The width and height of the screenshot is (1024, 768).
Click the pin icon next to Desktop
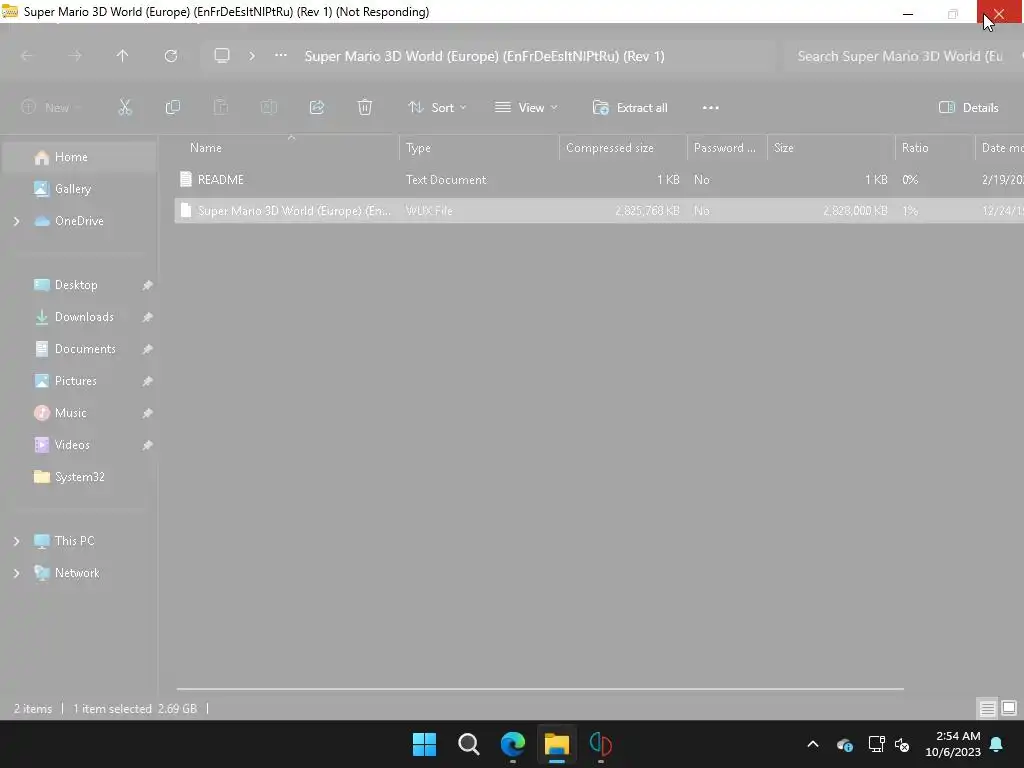pos(148,285)
